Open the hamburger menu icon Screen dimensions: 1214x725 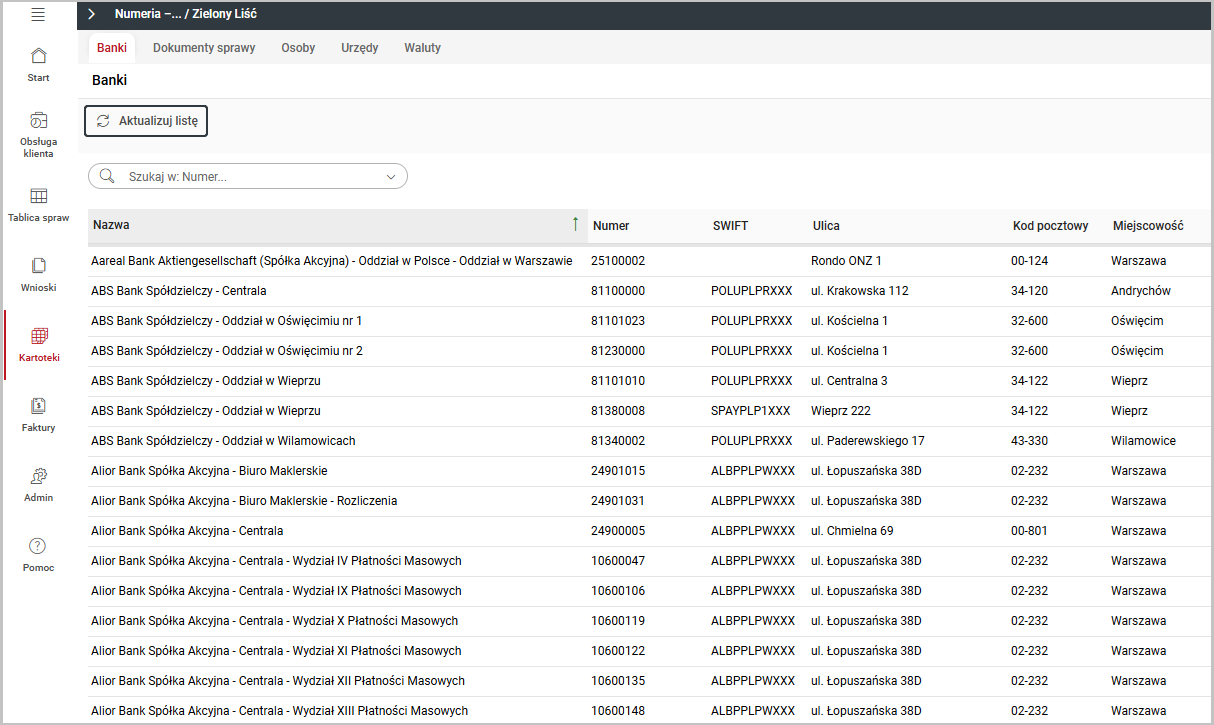38,14
